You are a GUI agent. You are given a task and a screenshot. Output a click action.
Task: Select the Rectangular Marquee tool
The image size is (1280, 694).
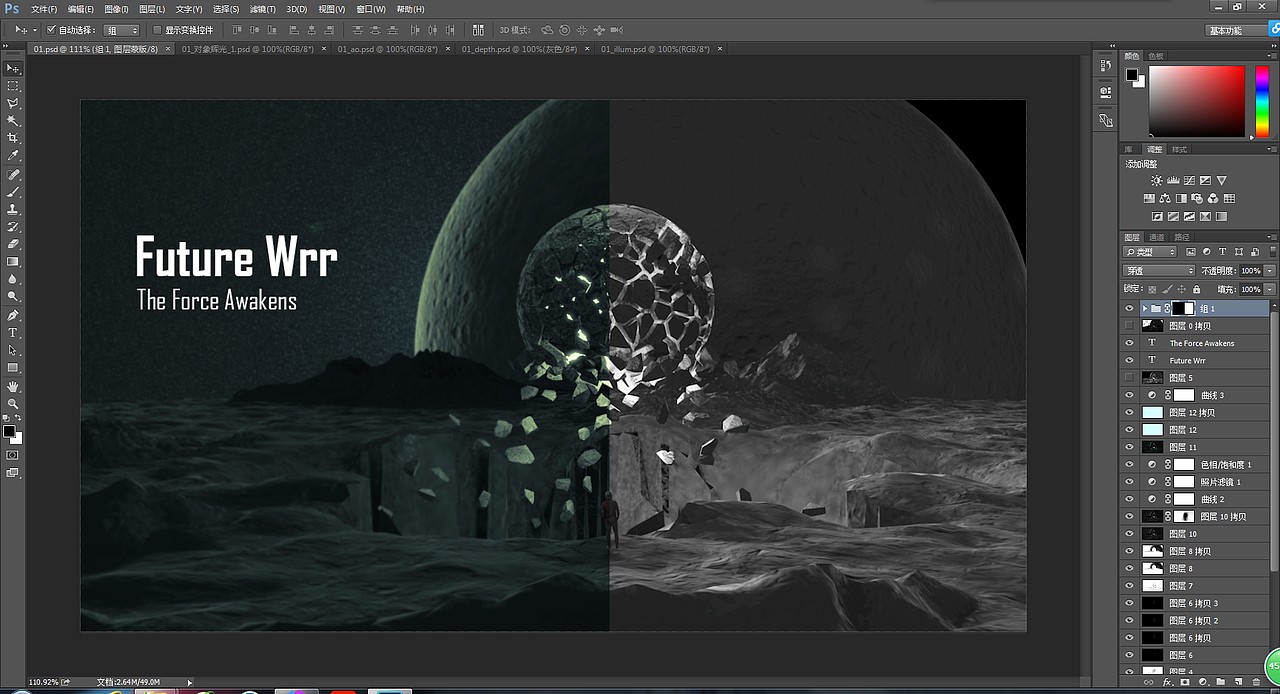pyautogui.click(x=13, y=86)
